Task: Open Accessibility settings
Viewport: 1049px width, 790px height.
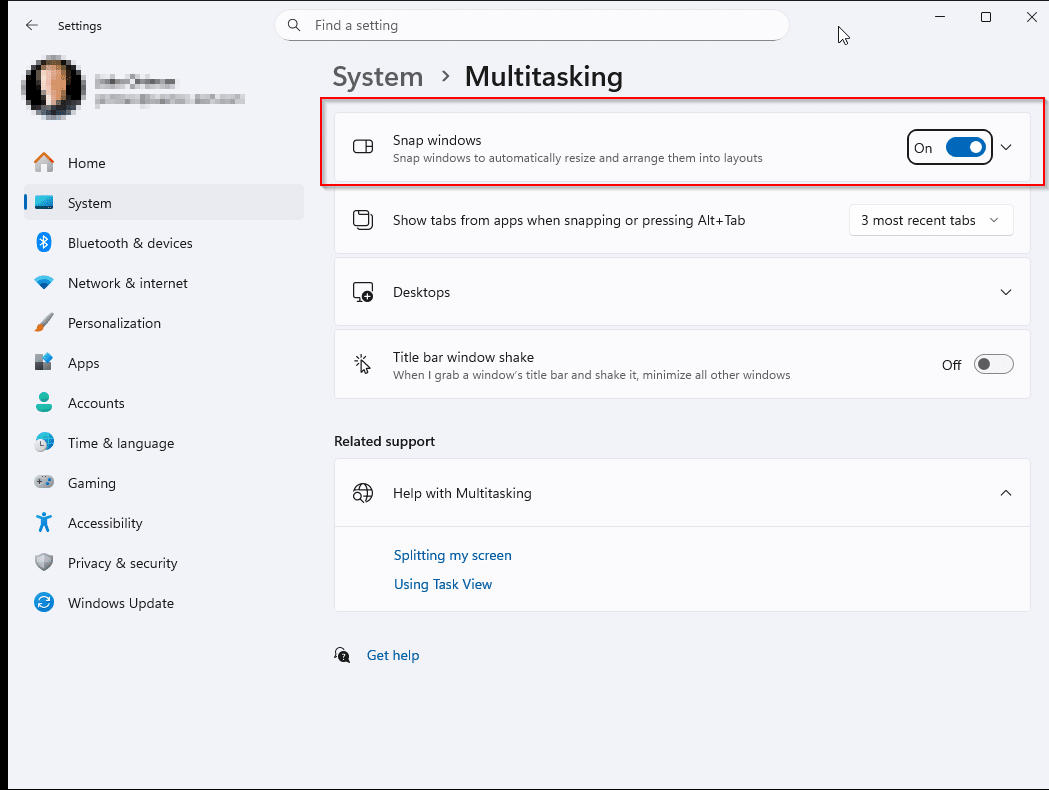Action: [164, 522]
